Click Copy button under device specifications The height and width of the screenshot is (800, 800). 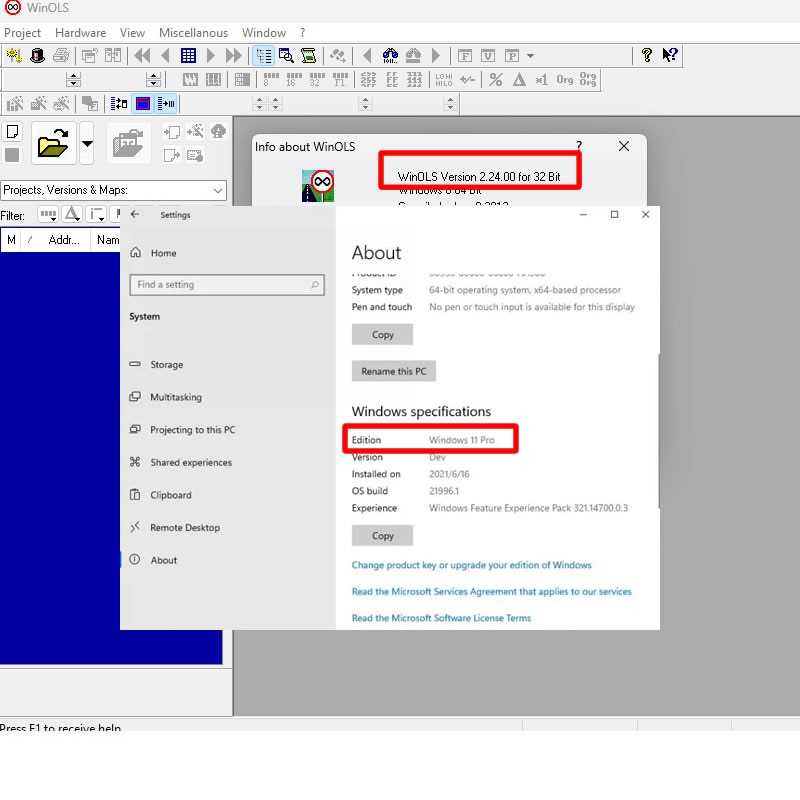(x=382, y=335)
